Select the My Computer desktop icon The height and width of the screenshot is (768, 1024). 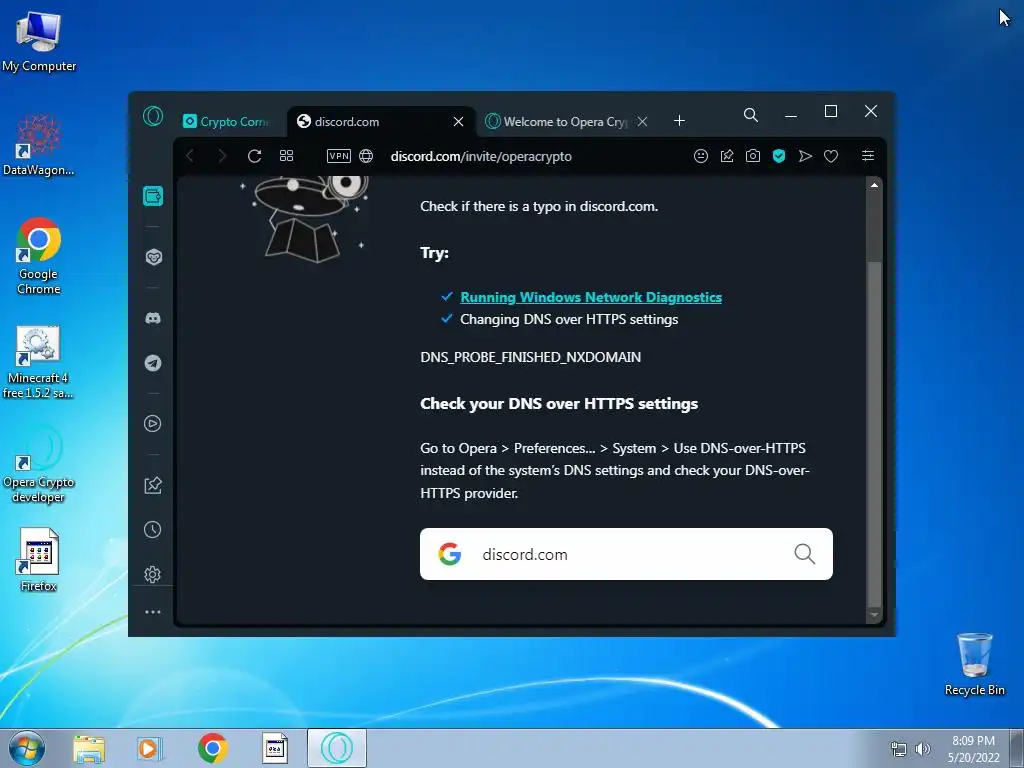coord(39,41)
